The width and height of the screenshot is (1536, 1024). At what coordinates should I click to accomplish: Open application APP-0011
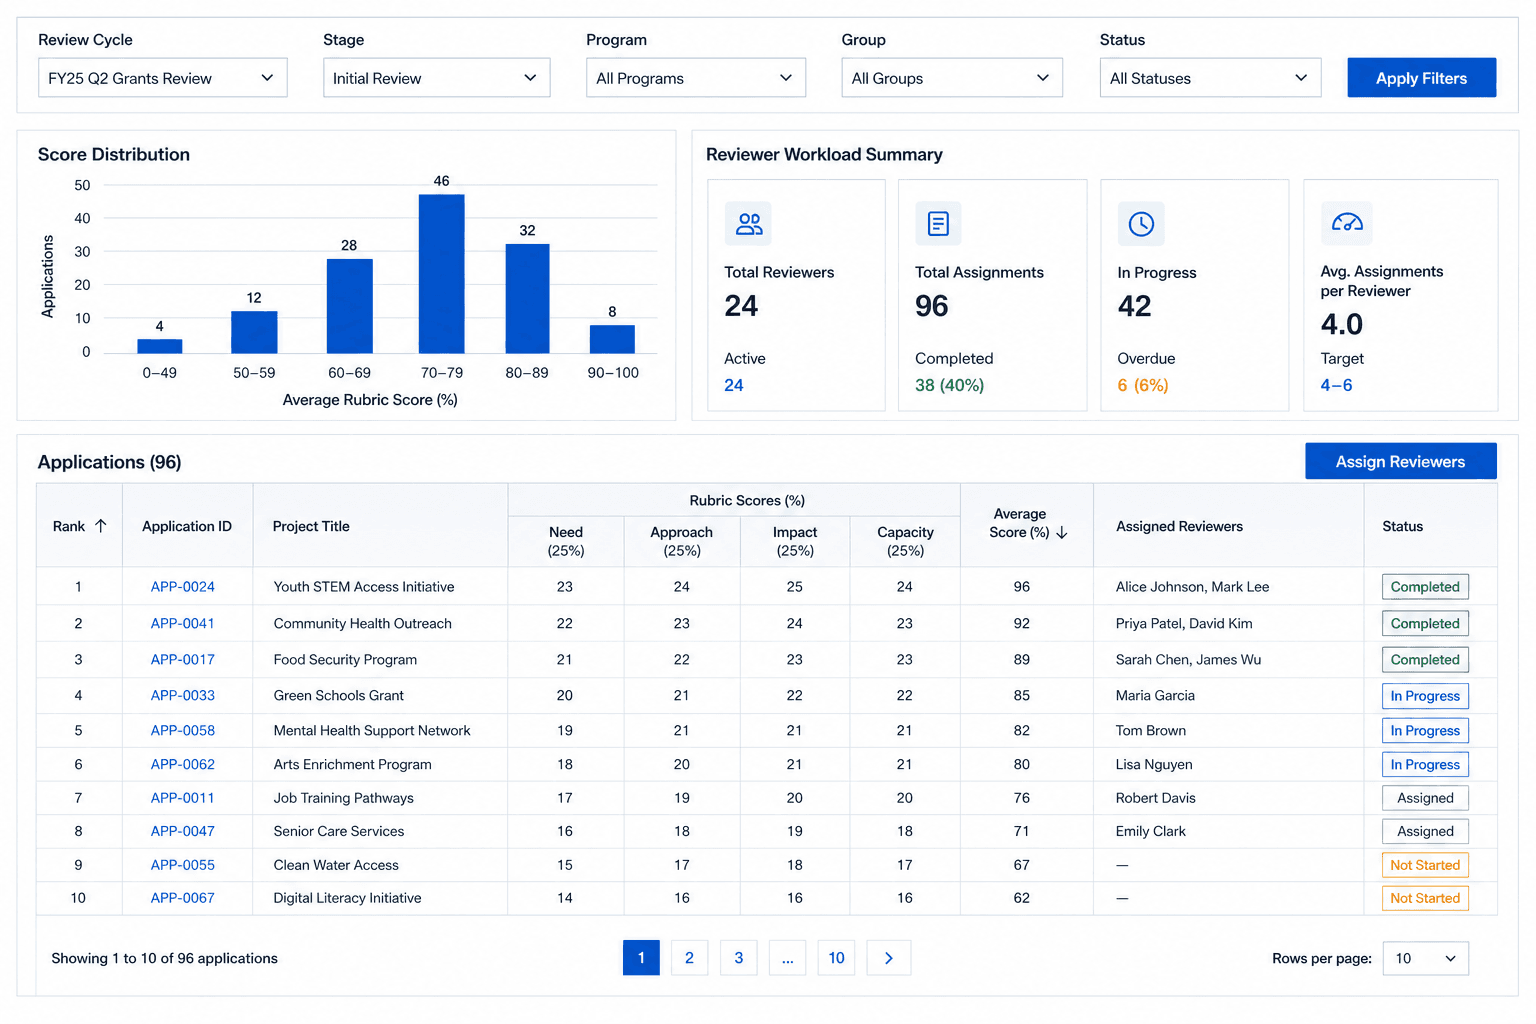click(183, 798)
